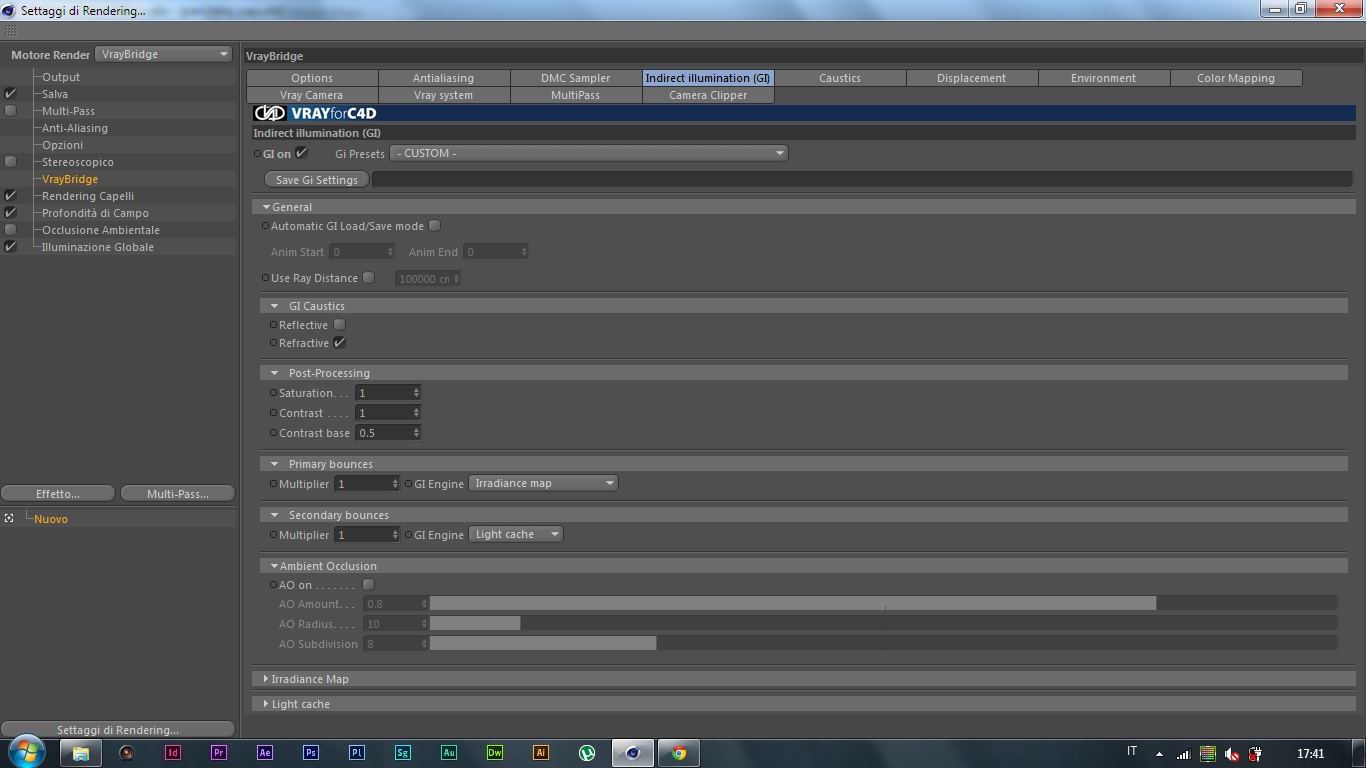Click the Cinema 4D icon in title bar
The width and height of the screenshot is (1366, 768).
click(x=9, y=10)
